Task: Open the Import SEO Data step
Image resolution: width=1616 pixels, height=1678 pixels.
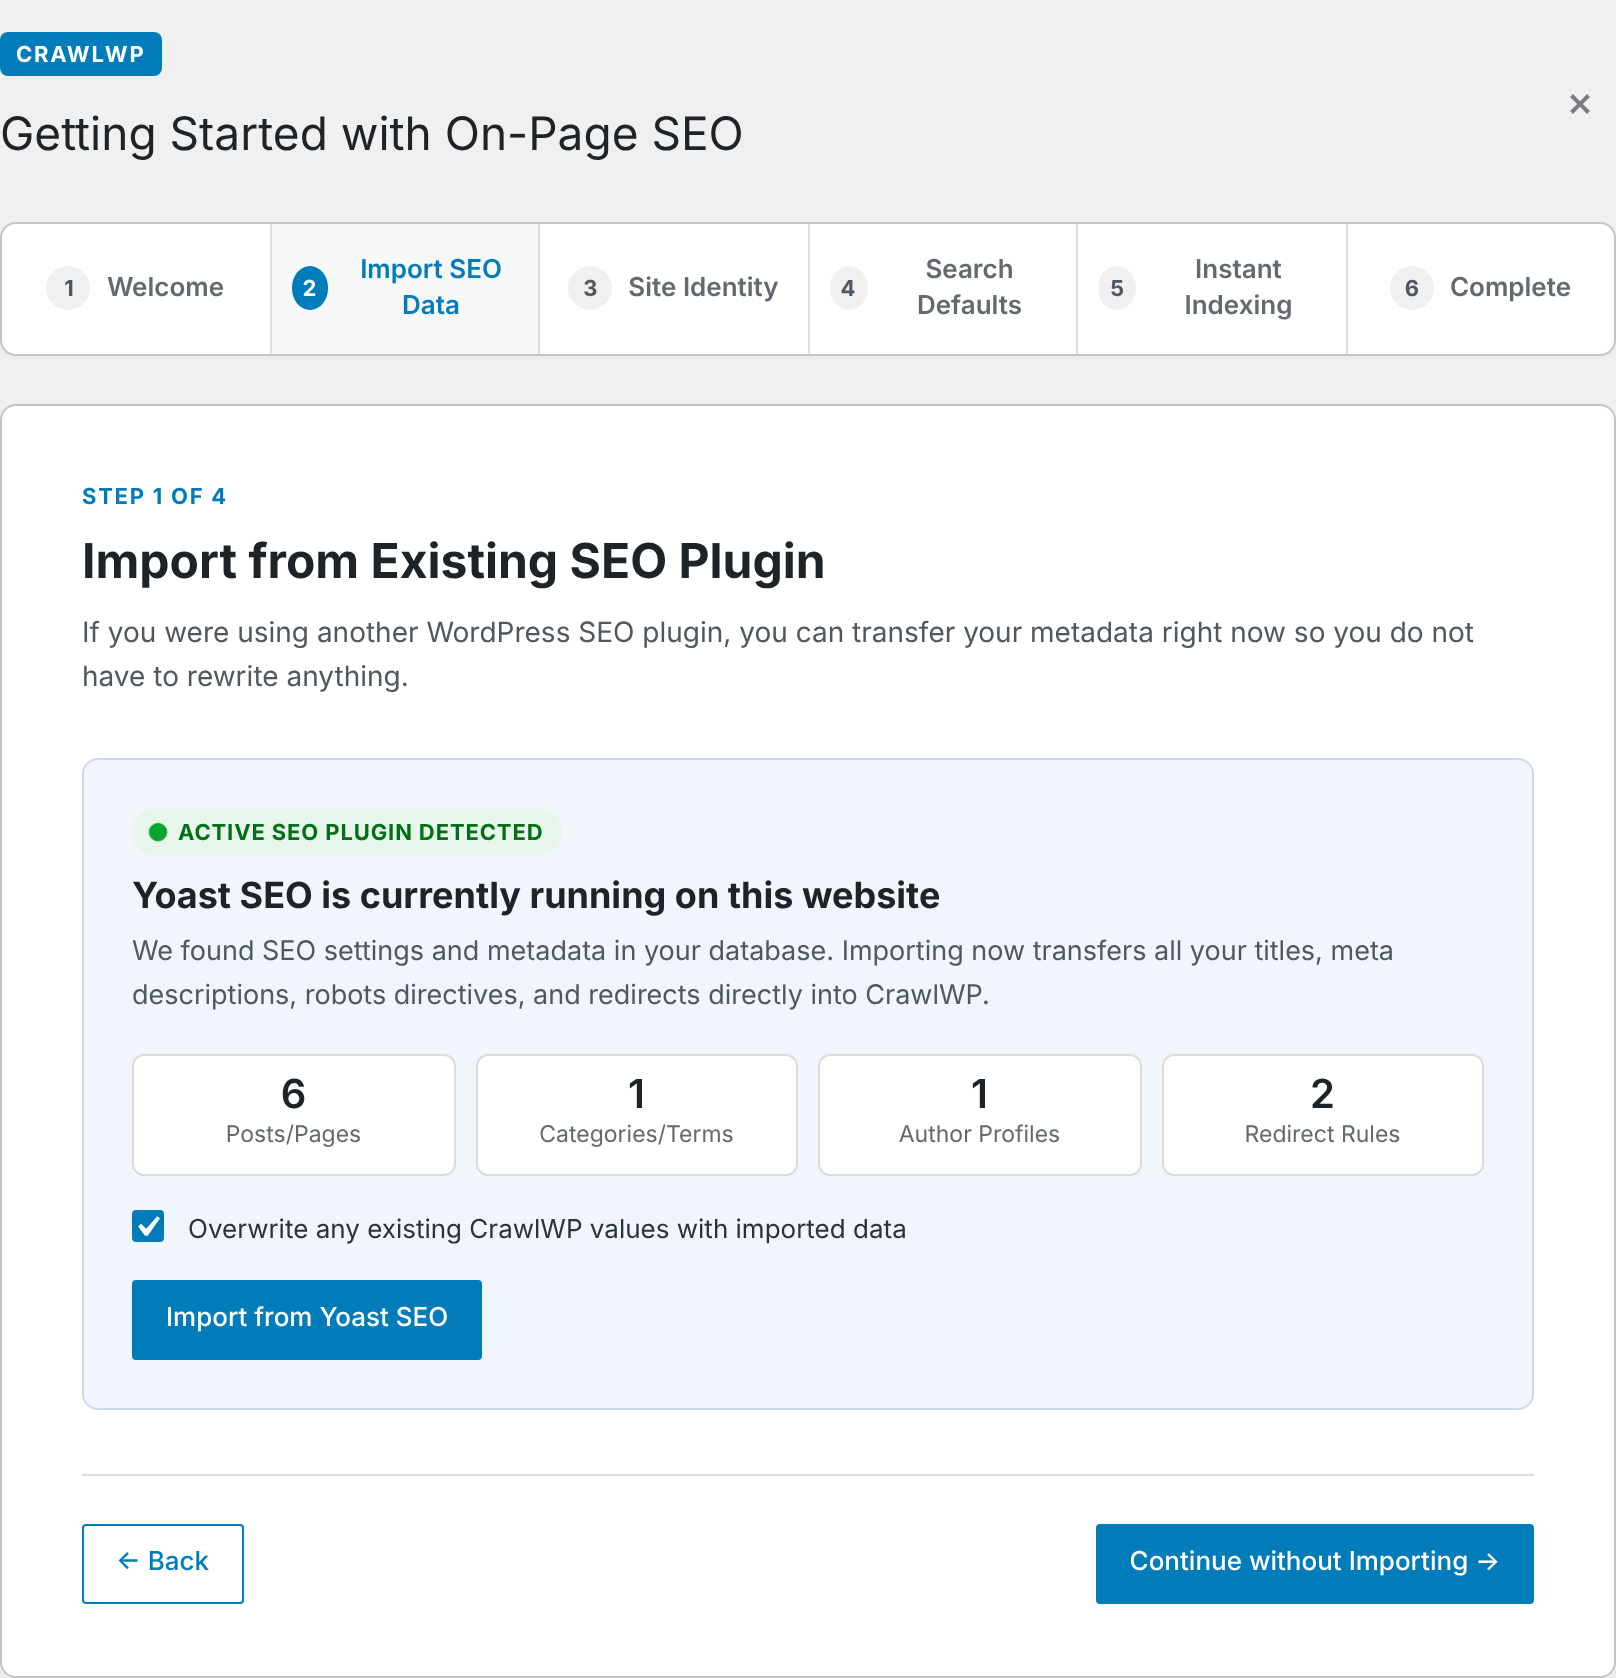Action: (405, 288)
